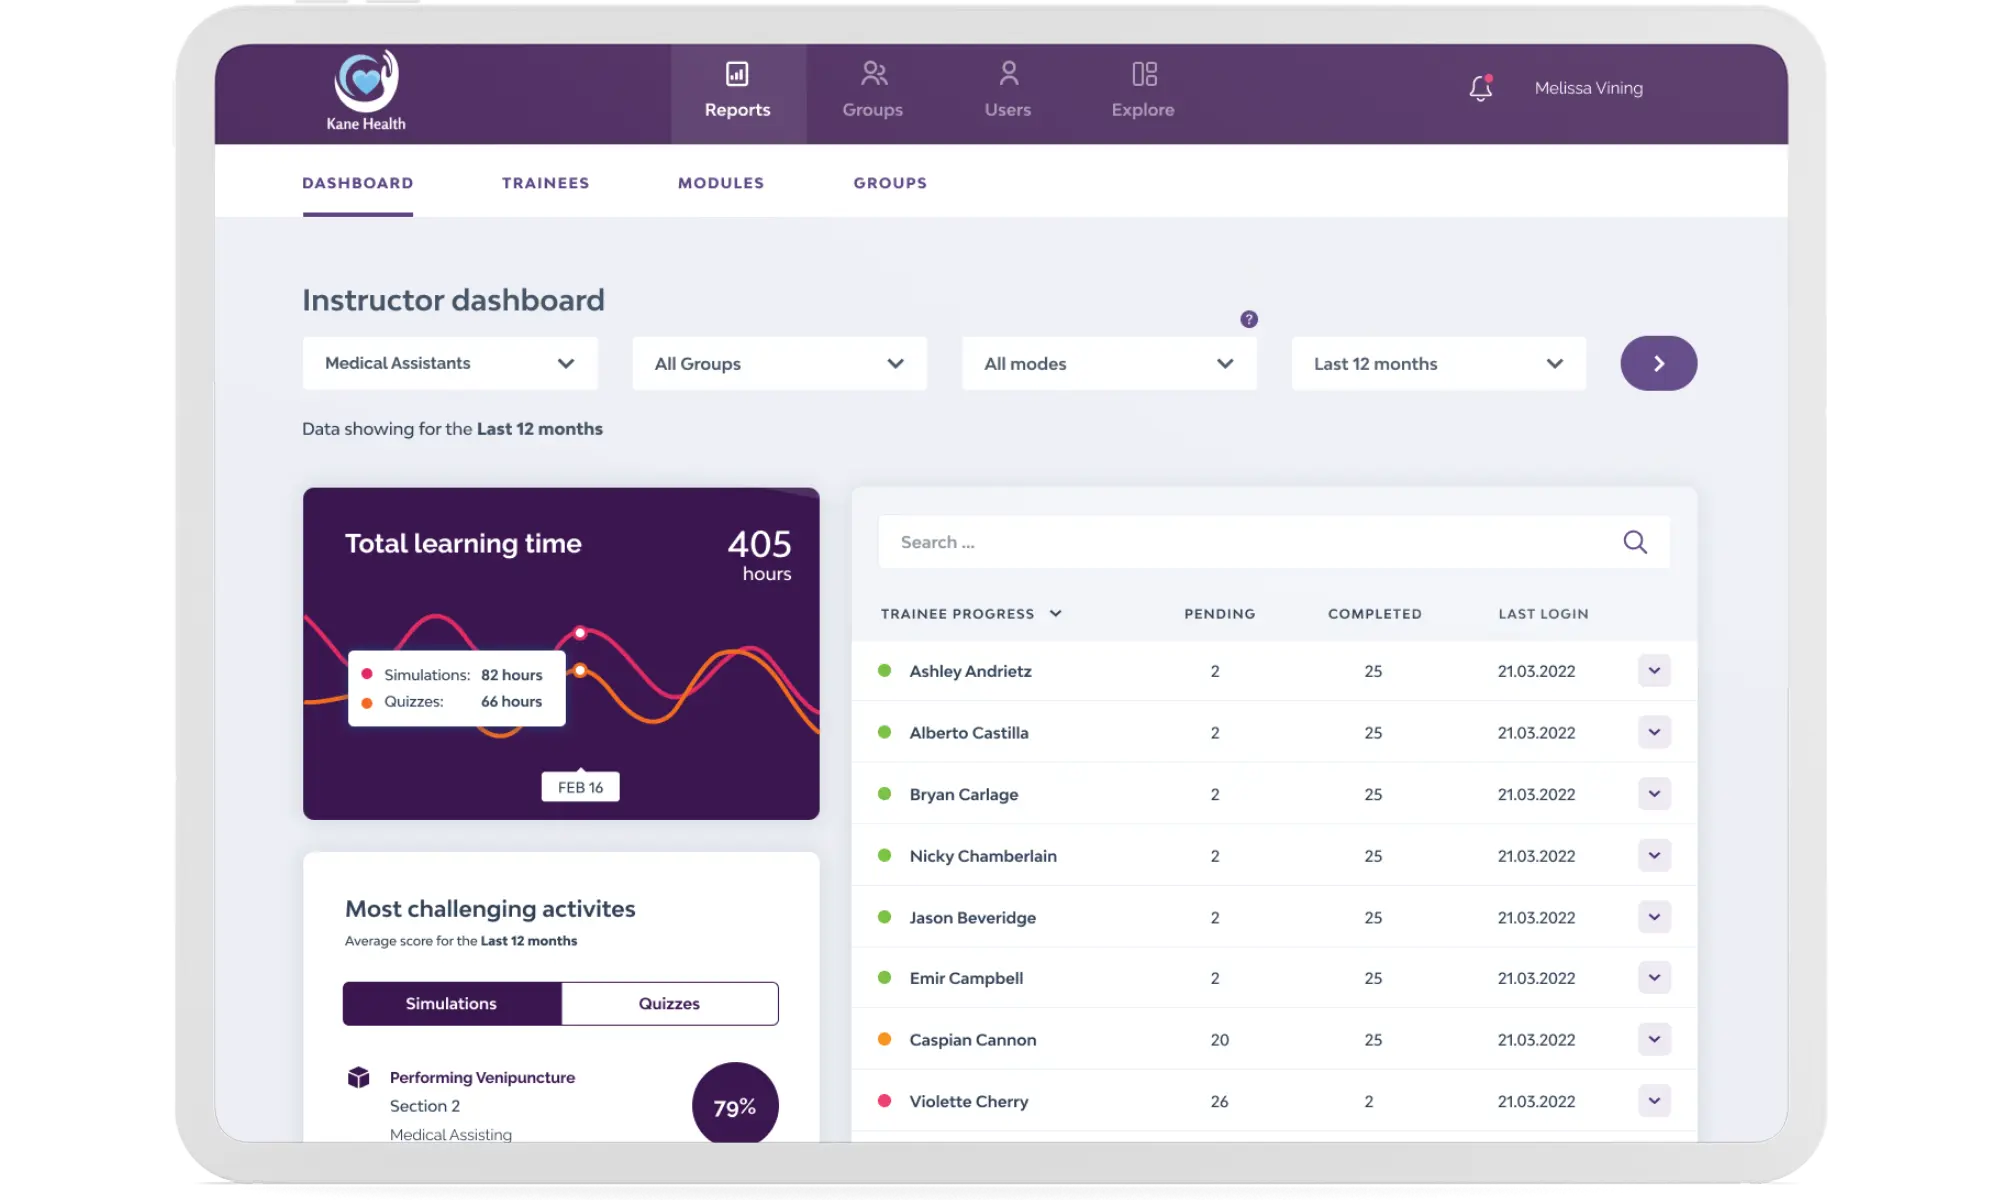The image size is (2000, 1200).
Task: Open the Last 12 months dropdown
Action: pyautogui.click(x=1438, y=363)
